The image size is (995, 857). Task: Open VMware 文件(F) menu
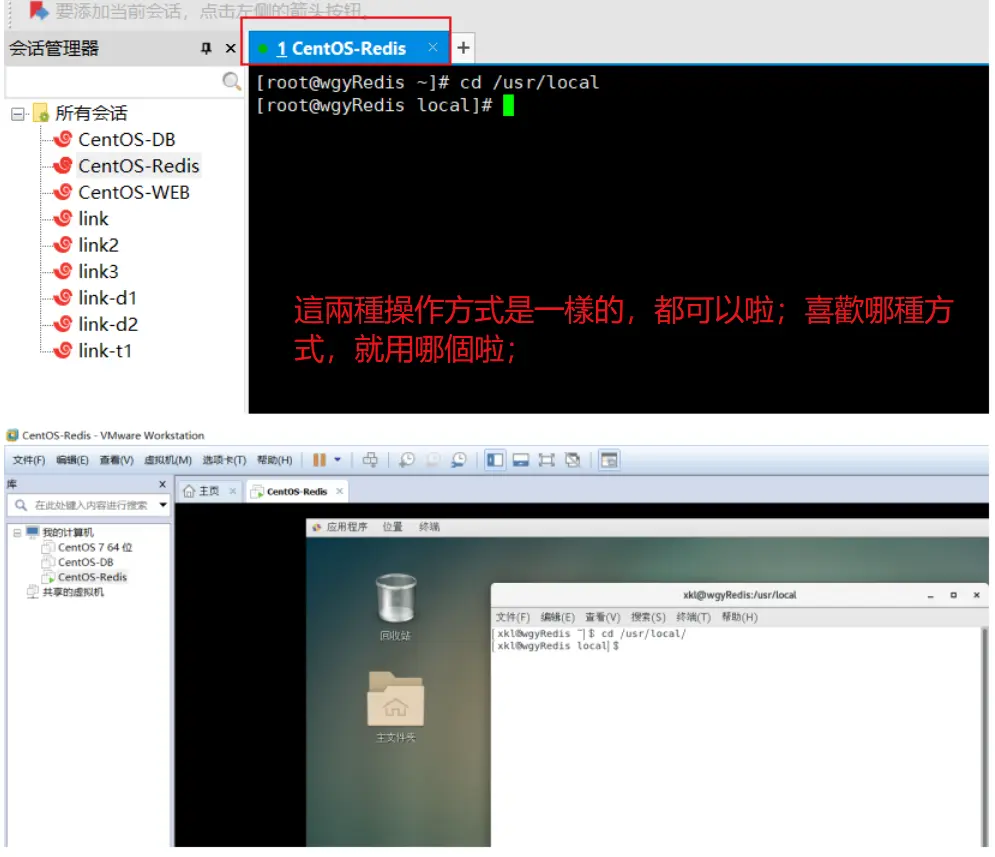tap(29, 460)
